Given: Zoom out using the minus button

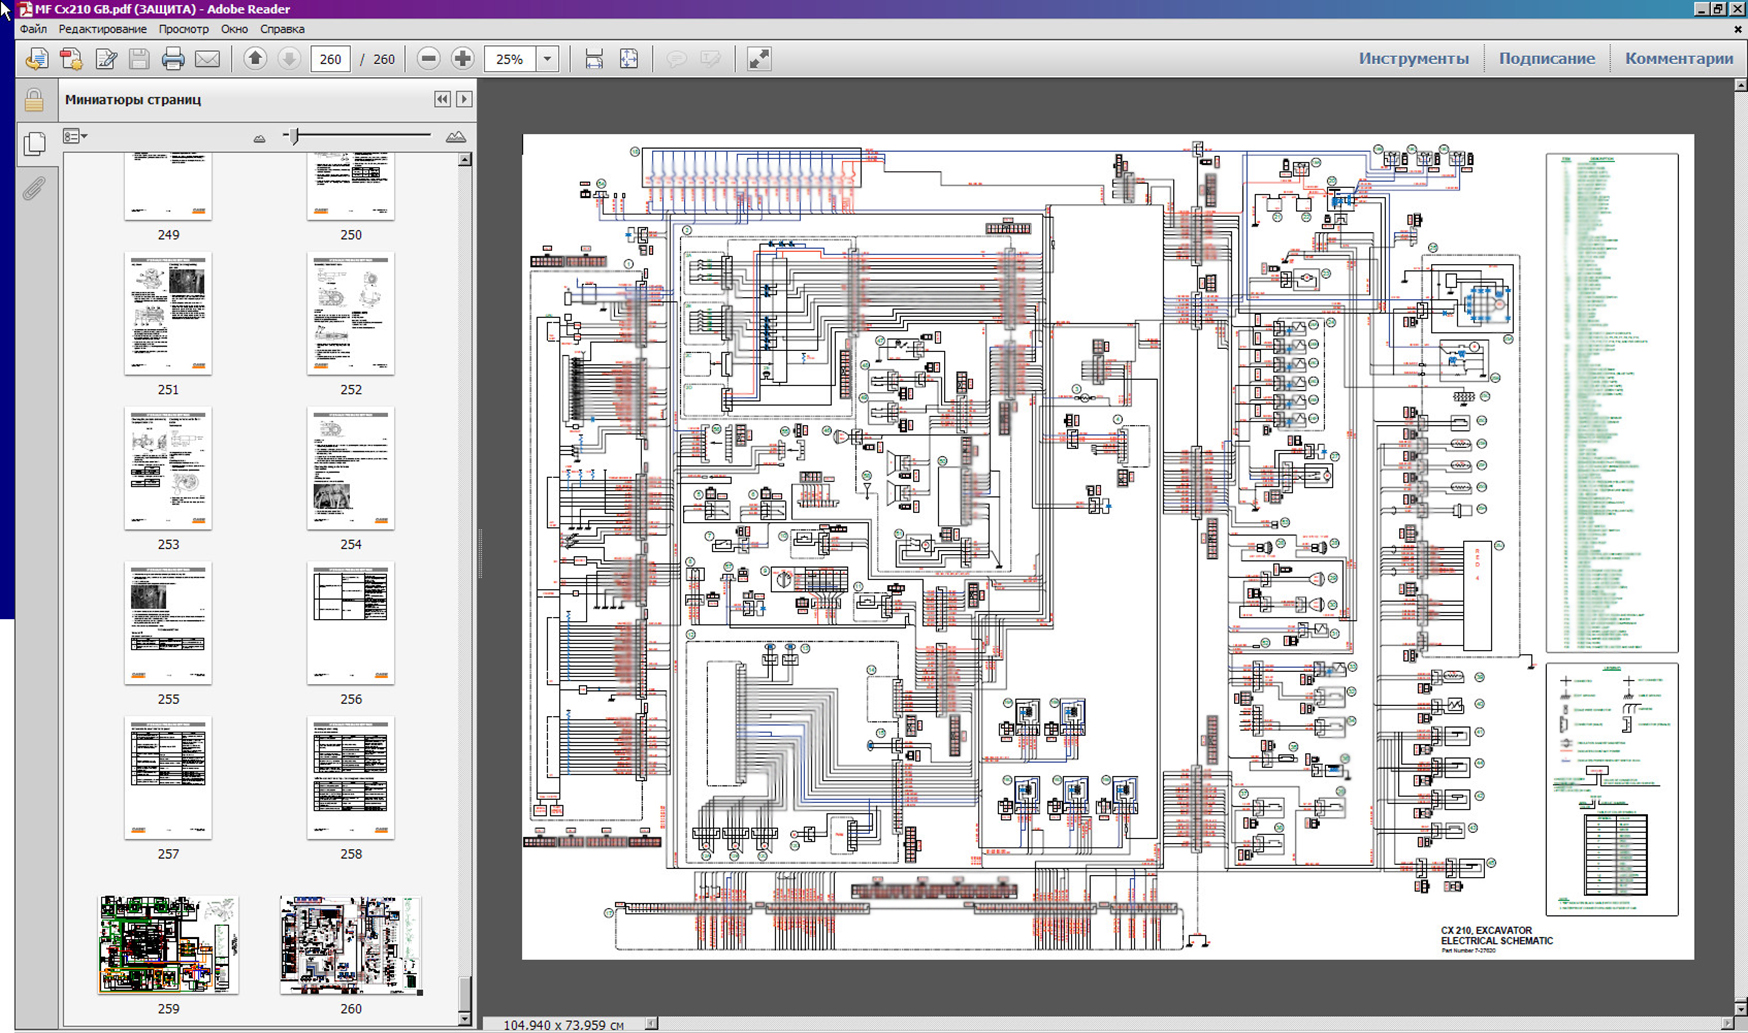Looking at the screenshot, I should point(428,59).
